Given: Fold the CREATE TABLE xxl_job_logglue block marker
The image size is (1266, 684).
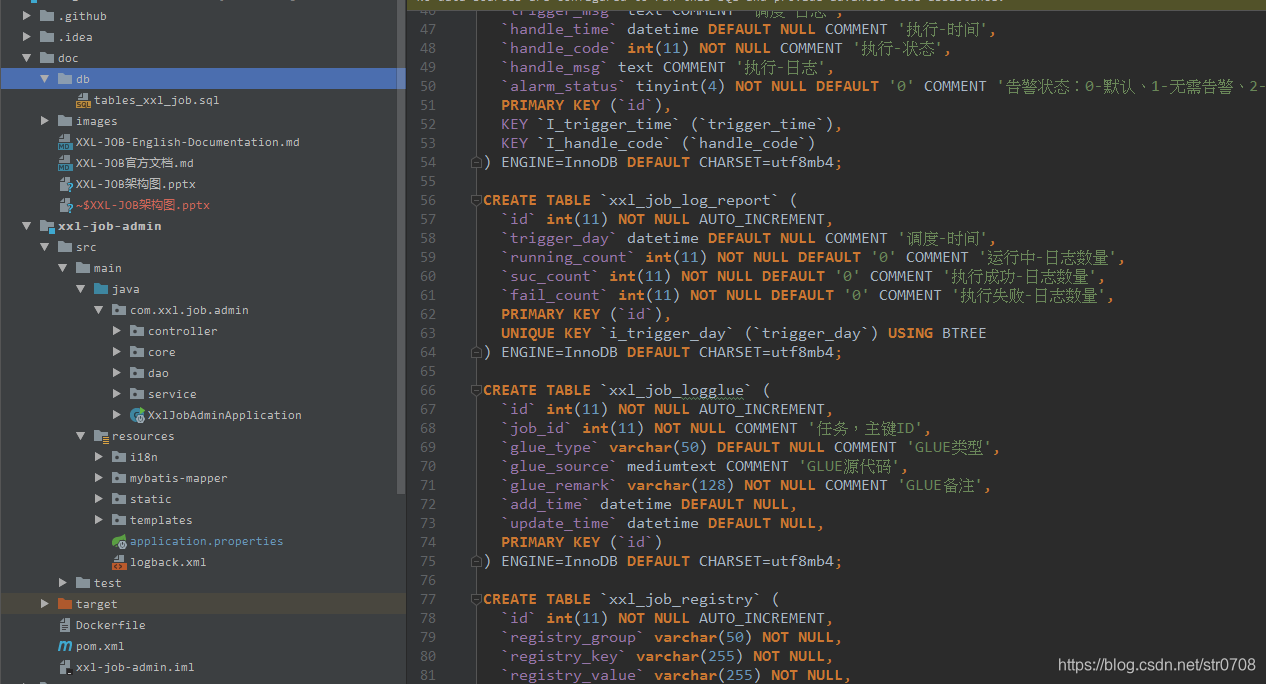Looking at the screenshot, I should click(476, 390).
